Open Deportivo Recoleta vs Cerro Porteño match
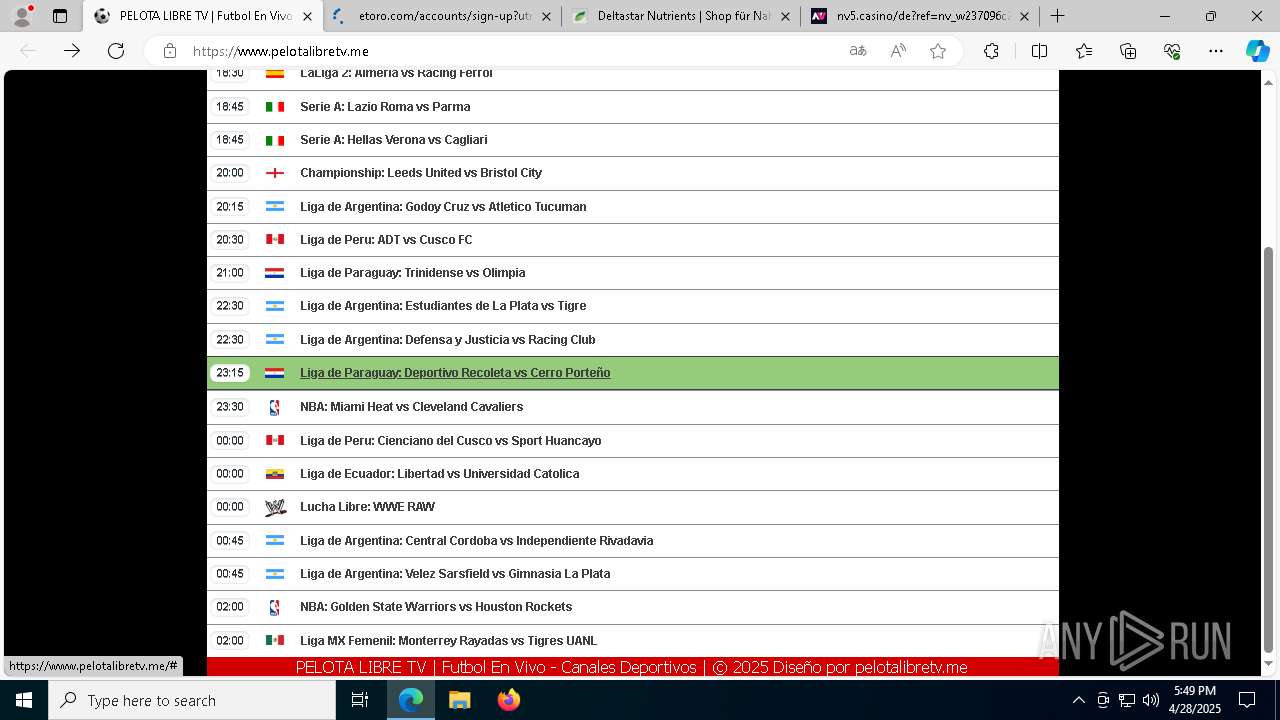Image resolution: width=1280 pixels, height=720 pixels. tap(455, 373)
